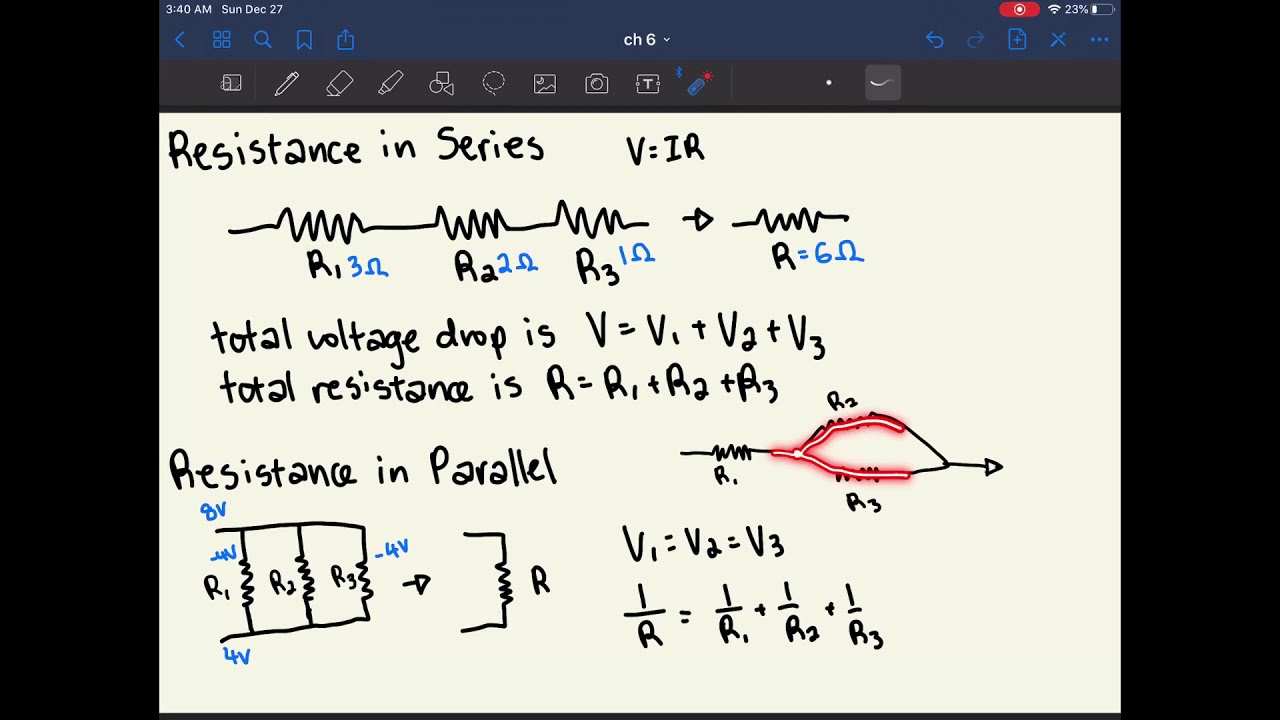Open the page thumbnails grid view
The height and width of the screenshot is (720, 1280).
(x=222, y=40)
